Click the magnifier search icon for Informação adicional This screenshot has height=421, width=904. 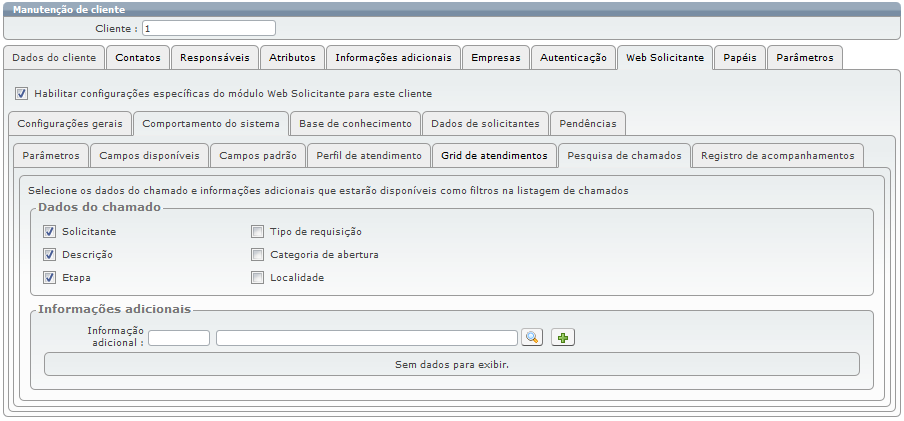tap(532, 337)
